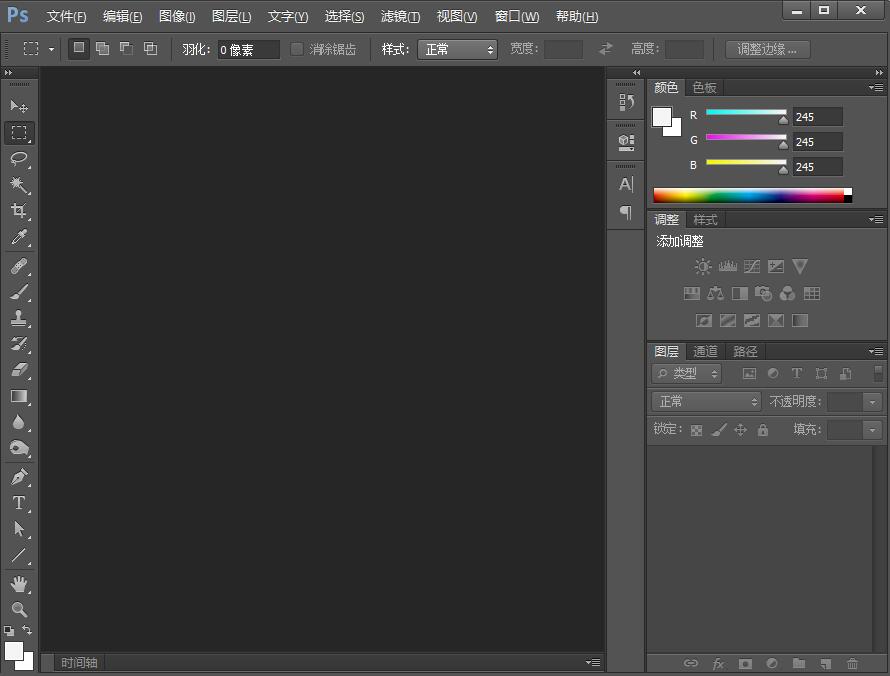
Task: Select the Move tool
Action: coord(19,106)
